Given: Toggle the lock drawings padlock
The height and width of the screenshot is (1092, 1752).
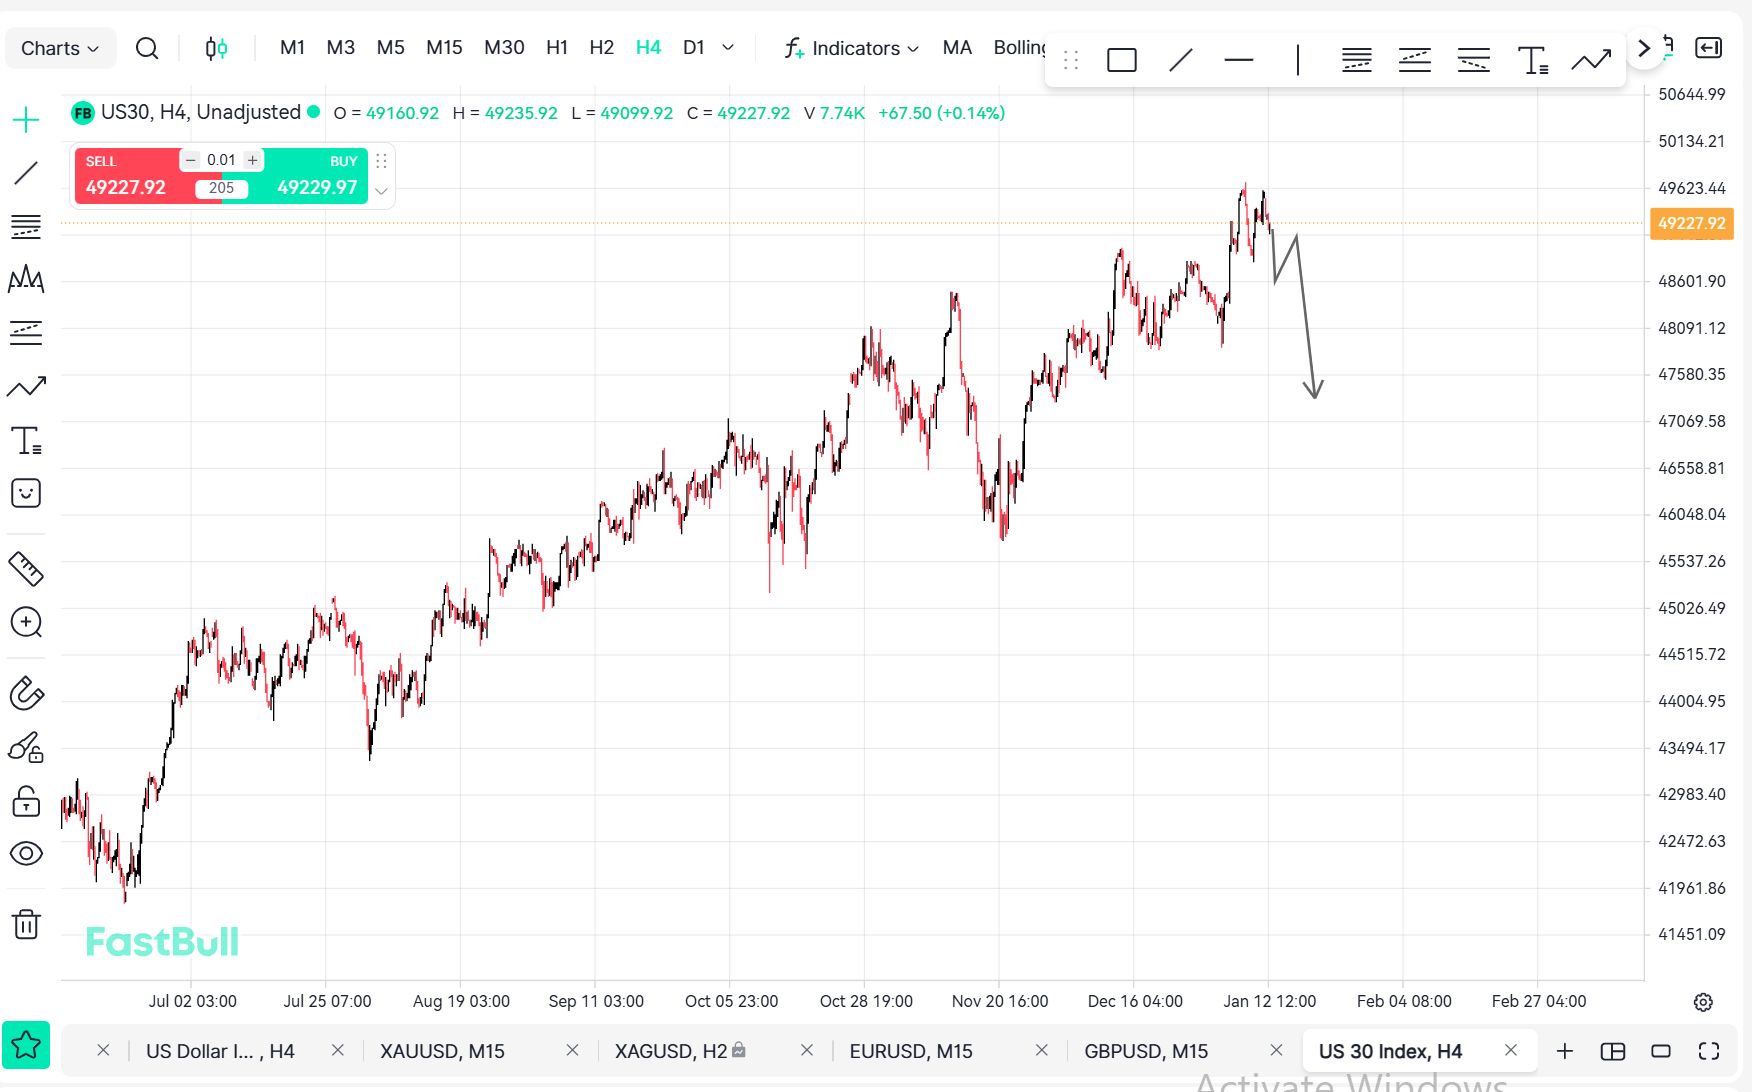Looking at the screenshot, I should coord(26,801).
